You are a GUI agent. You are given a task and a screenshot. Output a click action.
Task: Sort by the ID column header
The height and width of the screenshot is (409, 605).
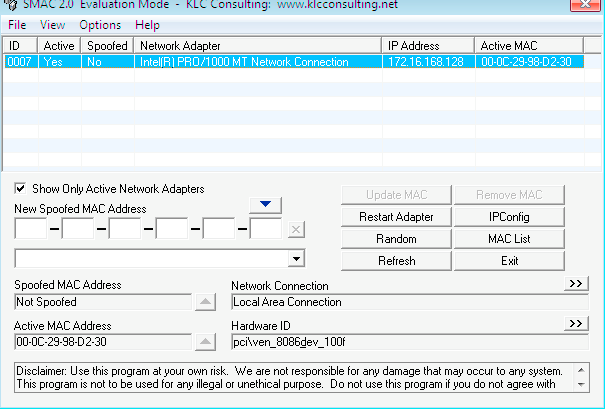pyautogui.click(x=20, y=46)
